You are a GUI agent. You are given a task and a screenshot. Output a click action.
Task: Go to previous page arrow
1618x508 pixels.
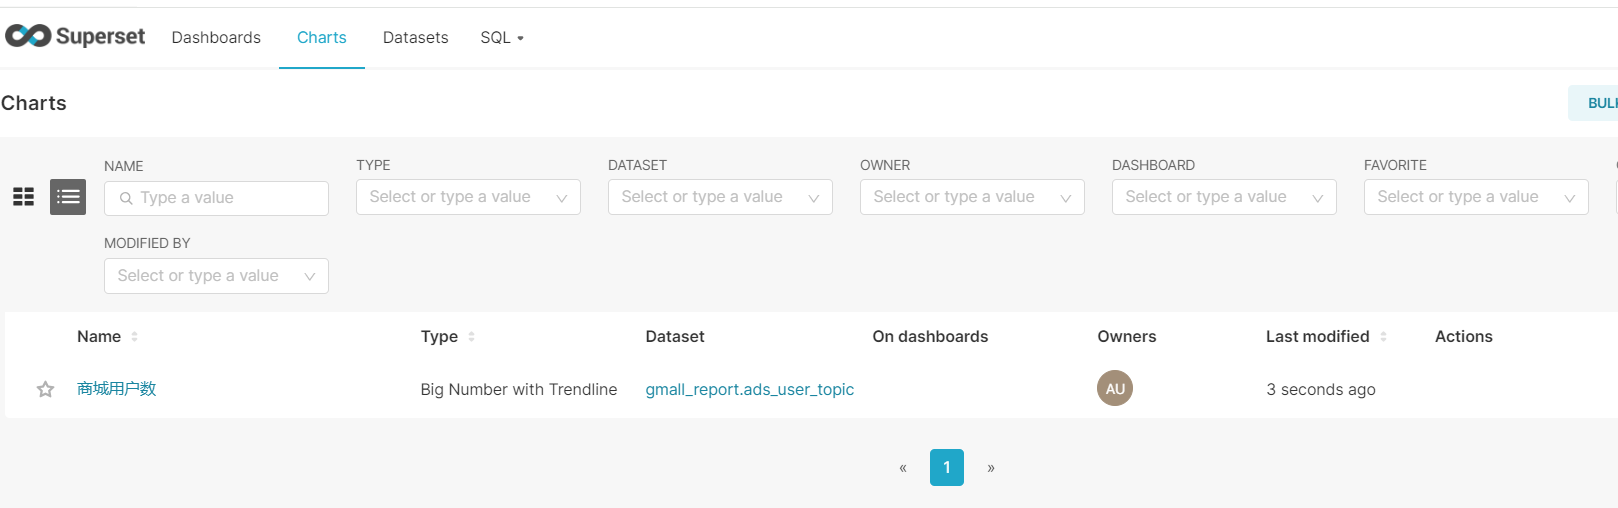point(903,468)
